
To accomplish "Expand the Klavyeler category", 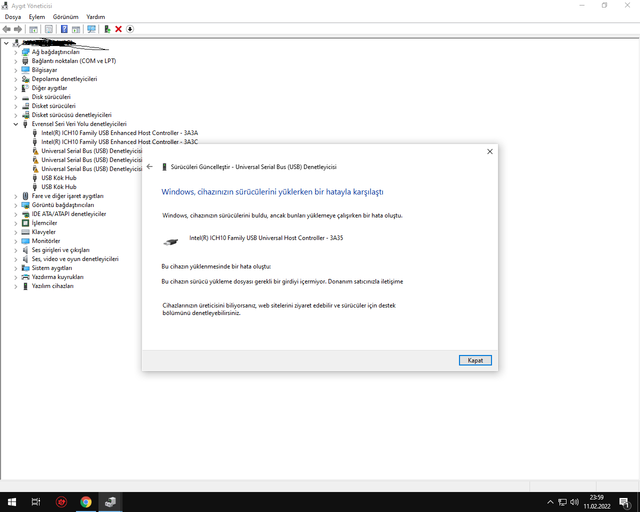I will click(x=16, y=232).
